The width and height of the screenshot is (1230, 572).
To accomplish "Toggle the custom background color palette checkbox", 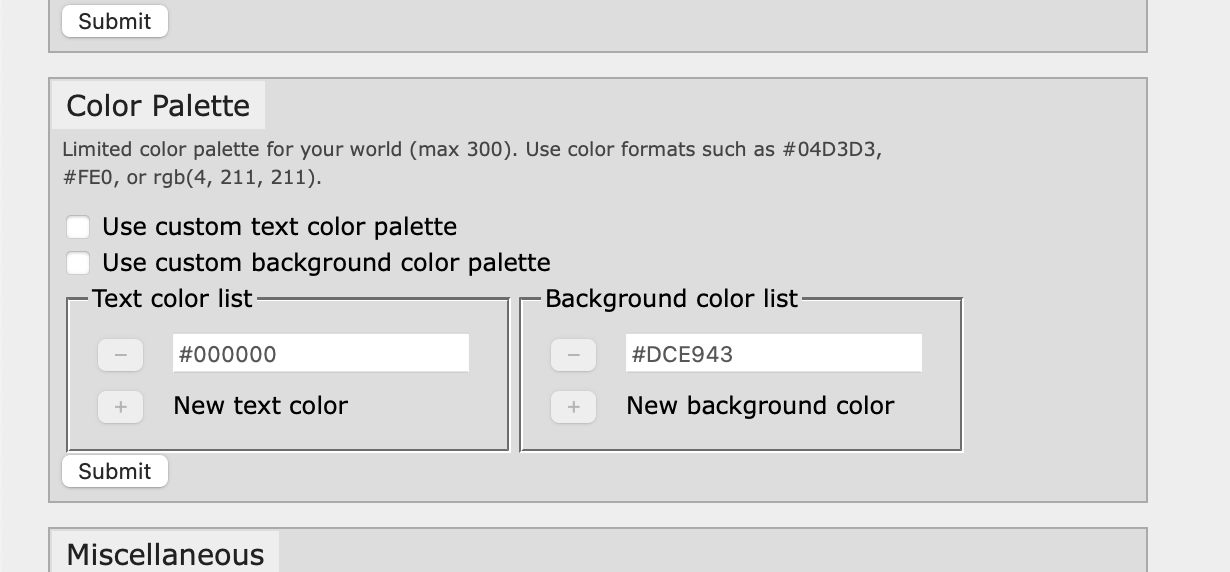I will click(78, 263).
